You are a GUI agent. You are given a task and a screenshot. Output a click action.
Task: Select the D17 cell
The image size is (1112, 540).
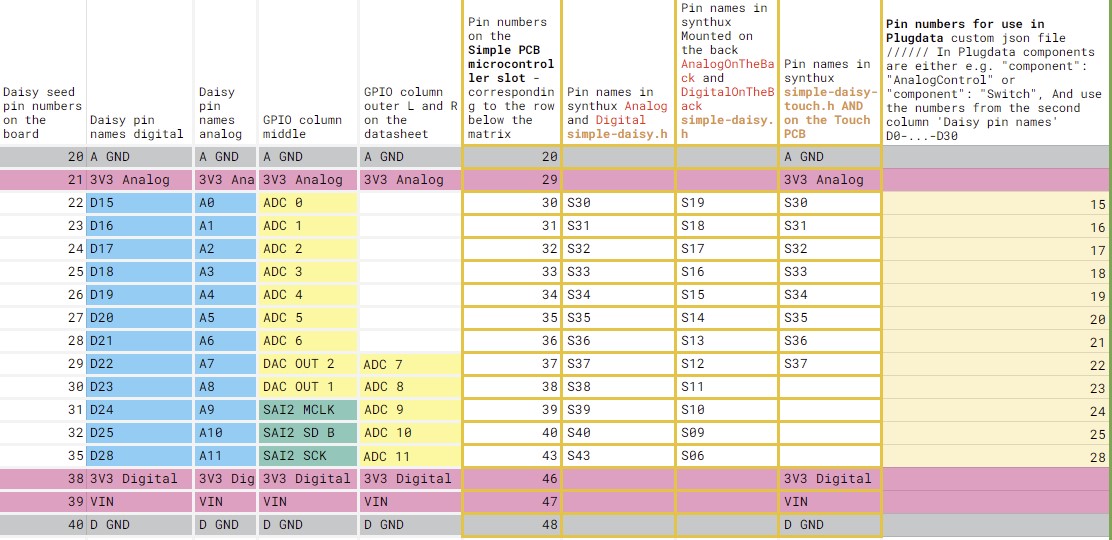140,249
